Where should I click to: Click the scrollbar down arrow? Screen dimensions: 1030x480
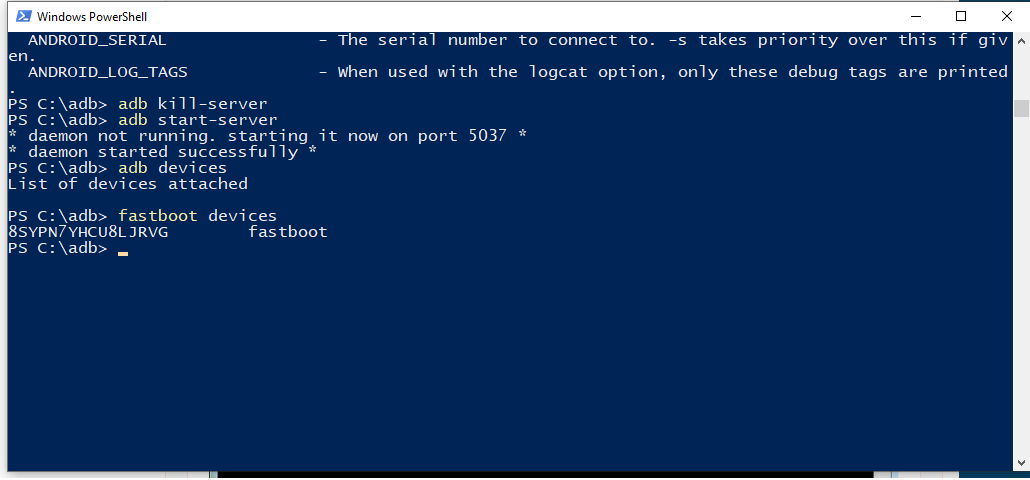point(1020,462)
